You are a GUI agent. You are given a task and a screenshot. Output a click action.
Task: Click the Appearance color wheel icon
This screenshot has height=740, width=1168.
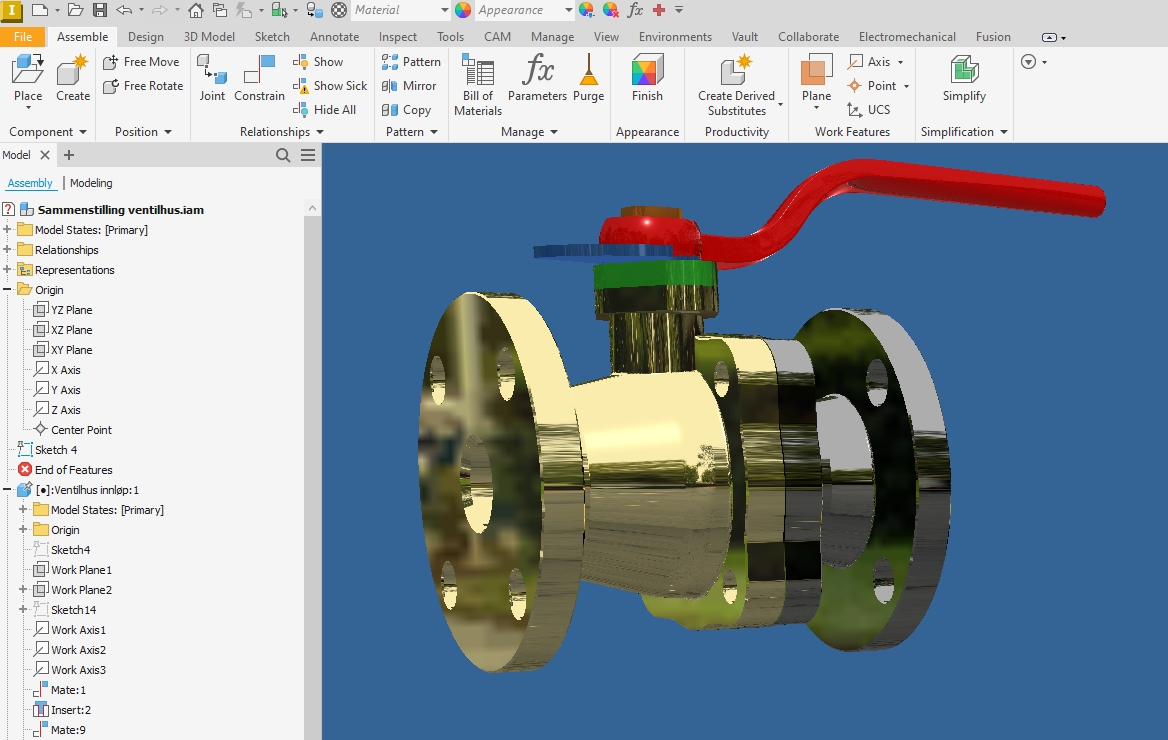coord(463,10)
